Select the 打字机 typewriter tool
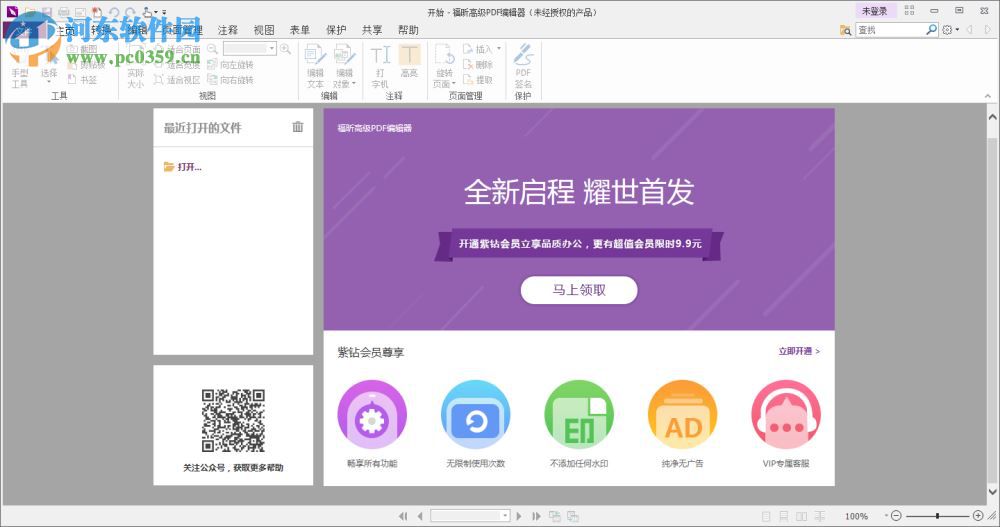 pos(380,66)
